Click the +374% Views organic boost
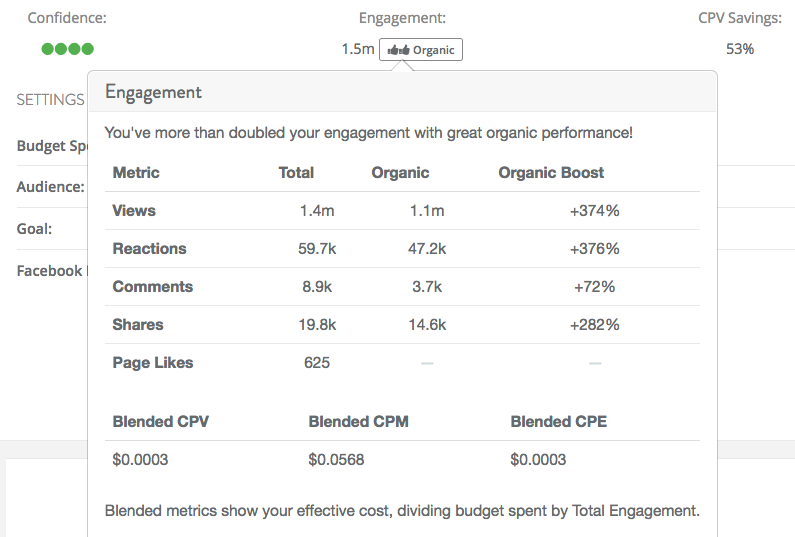The width and height of the screenshot is (795, 537). 595,210
